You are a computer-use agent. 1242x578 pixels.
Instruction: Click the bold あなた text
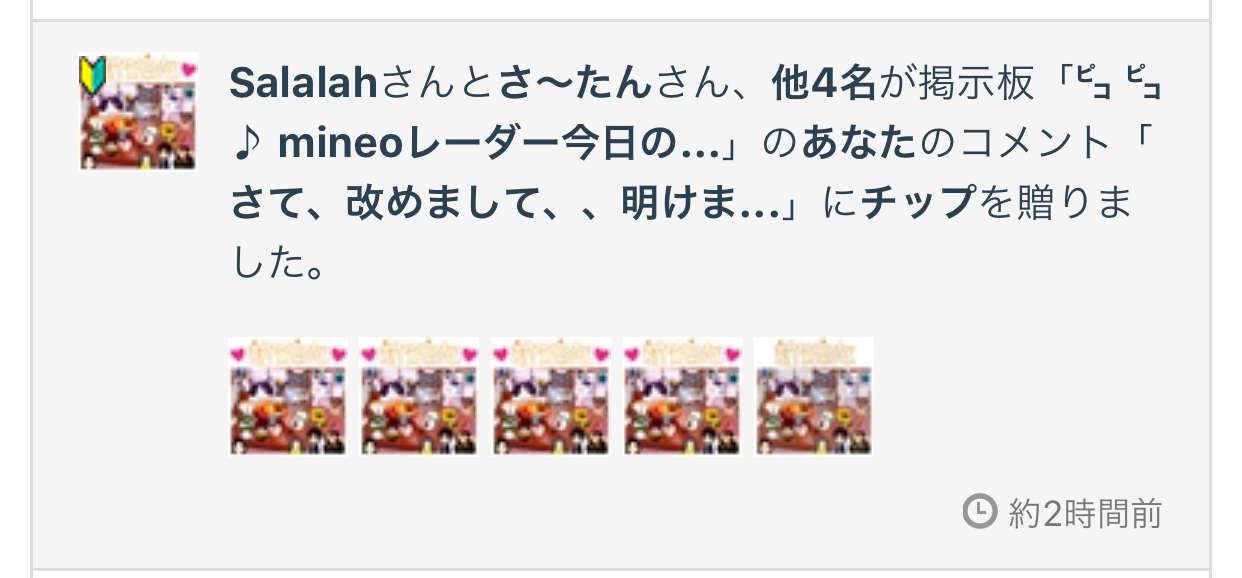858,145
